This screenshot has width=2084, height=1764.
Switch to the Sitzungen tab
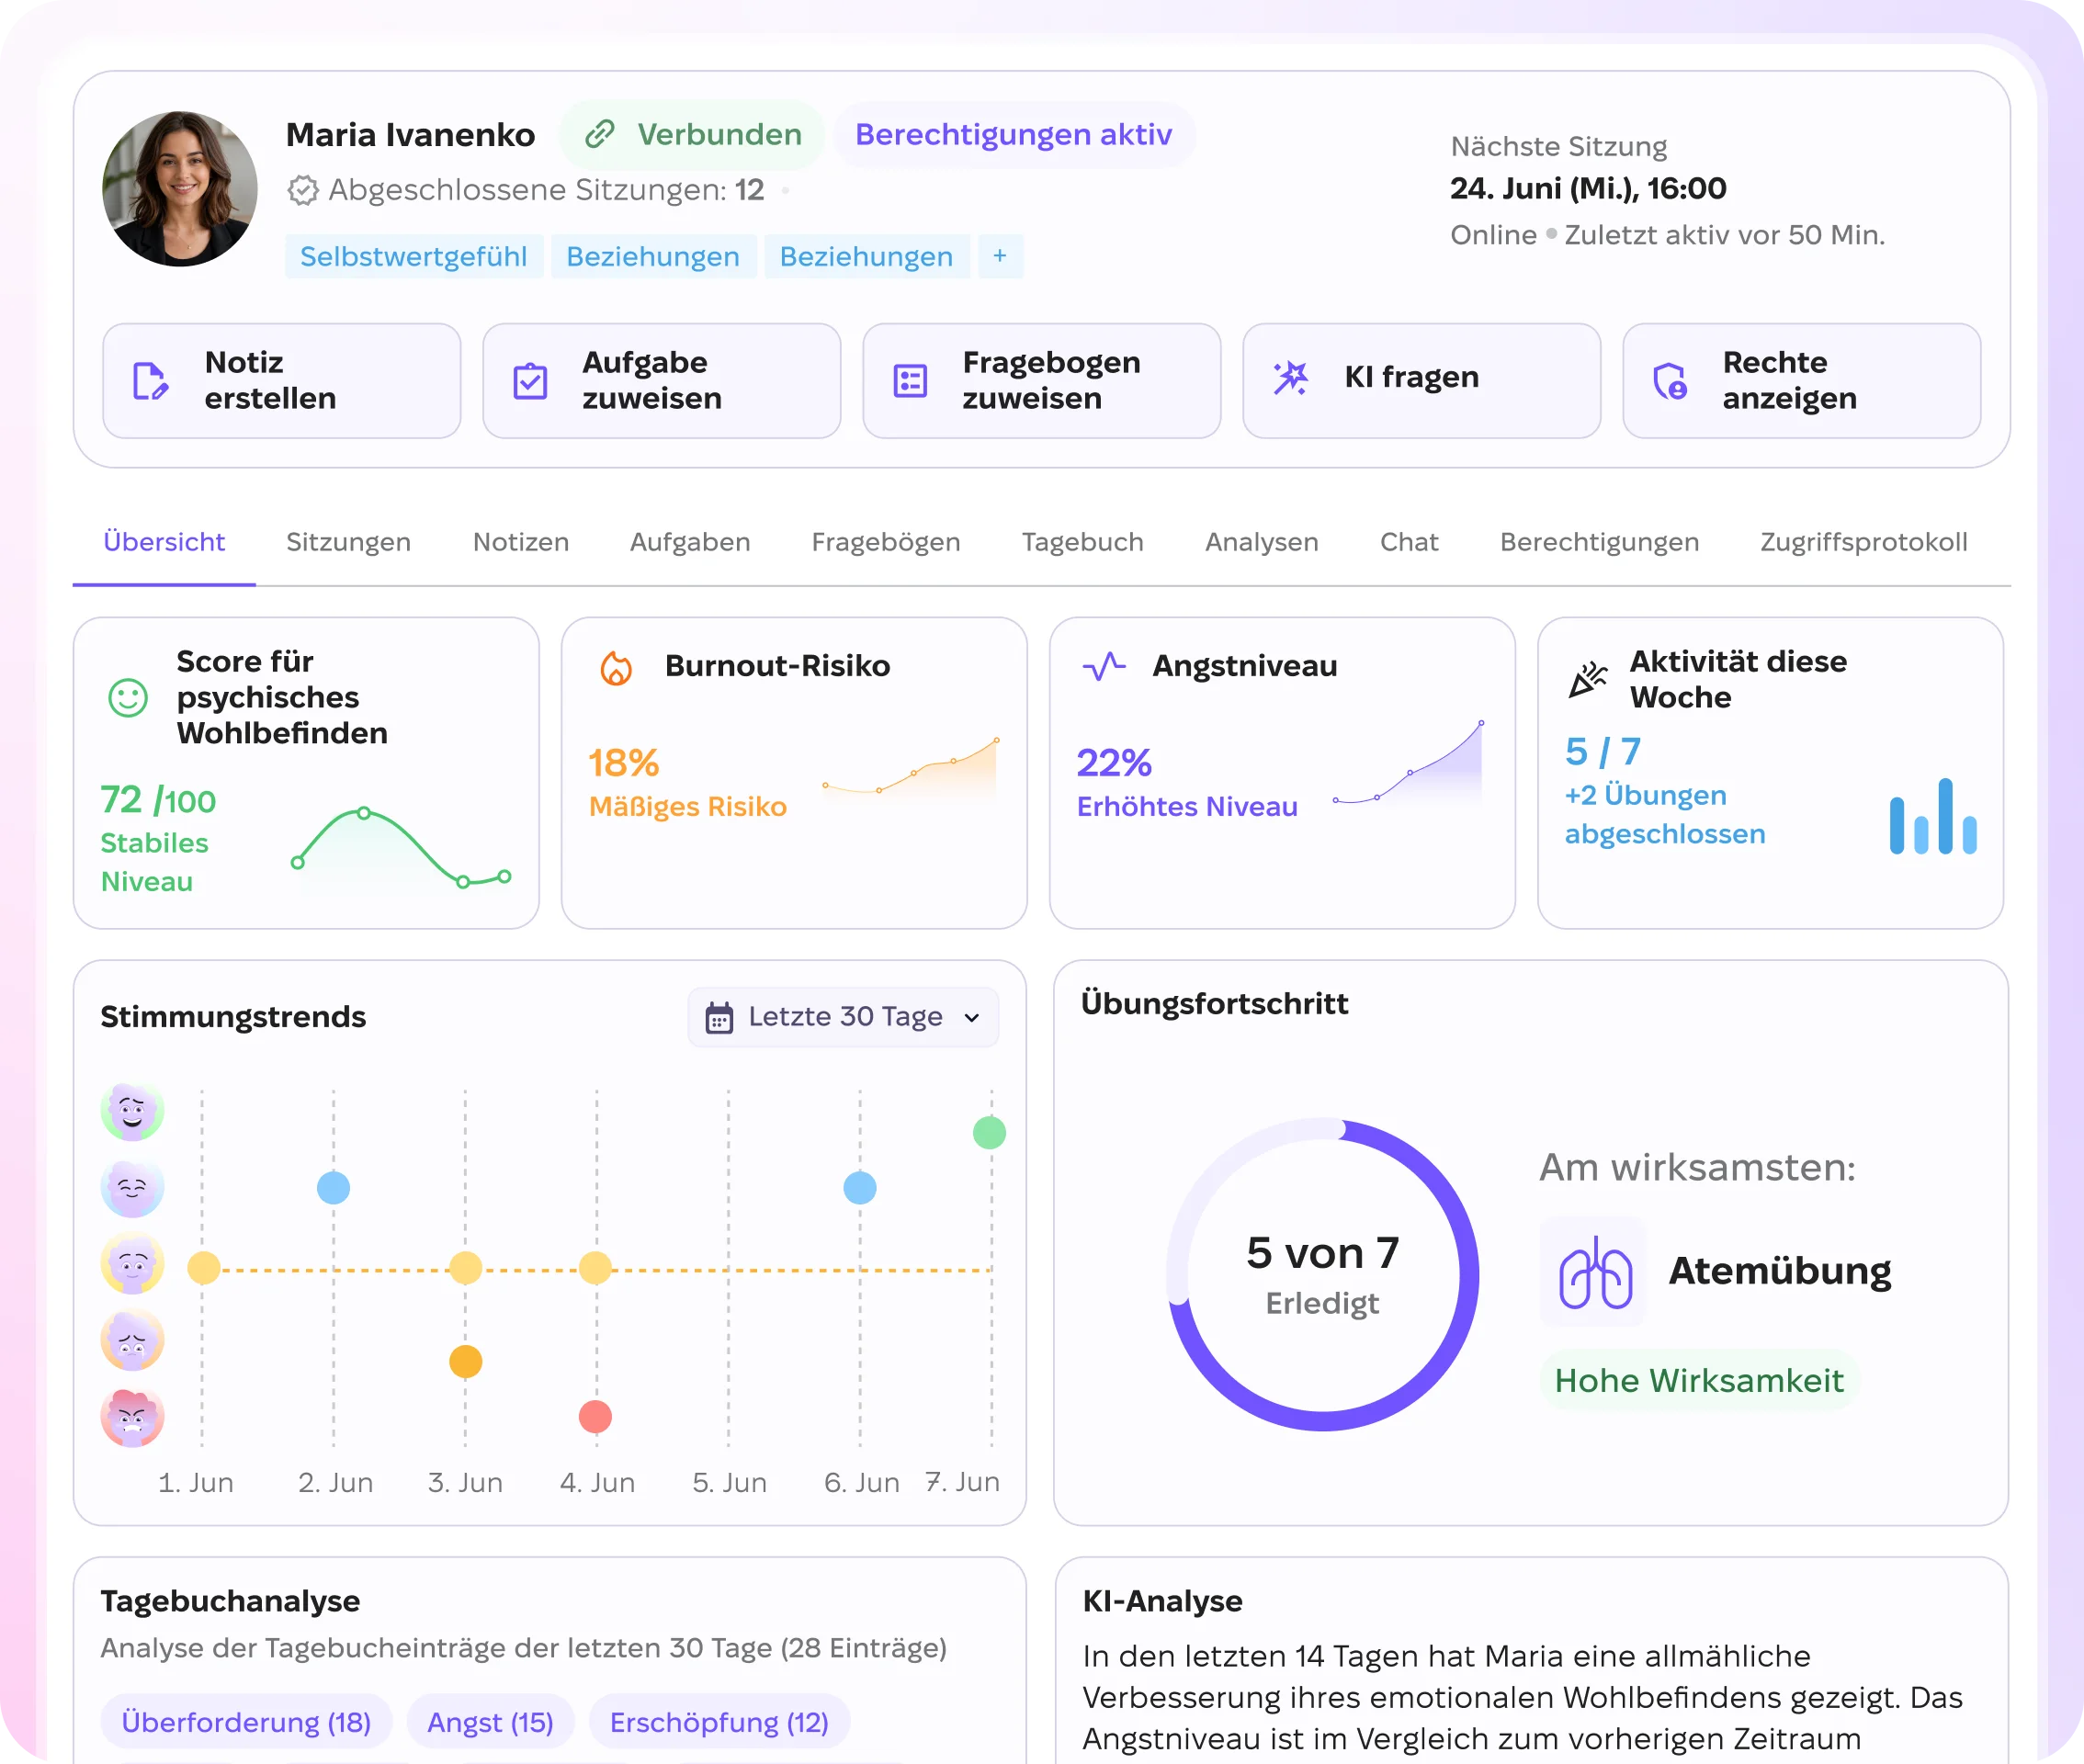[348, 542]
